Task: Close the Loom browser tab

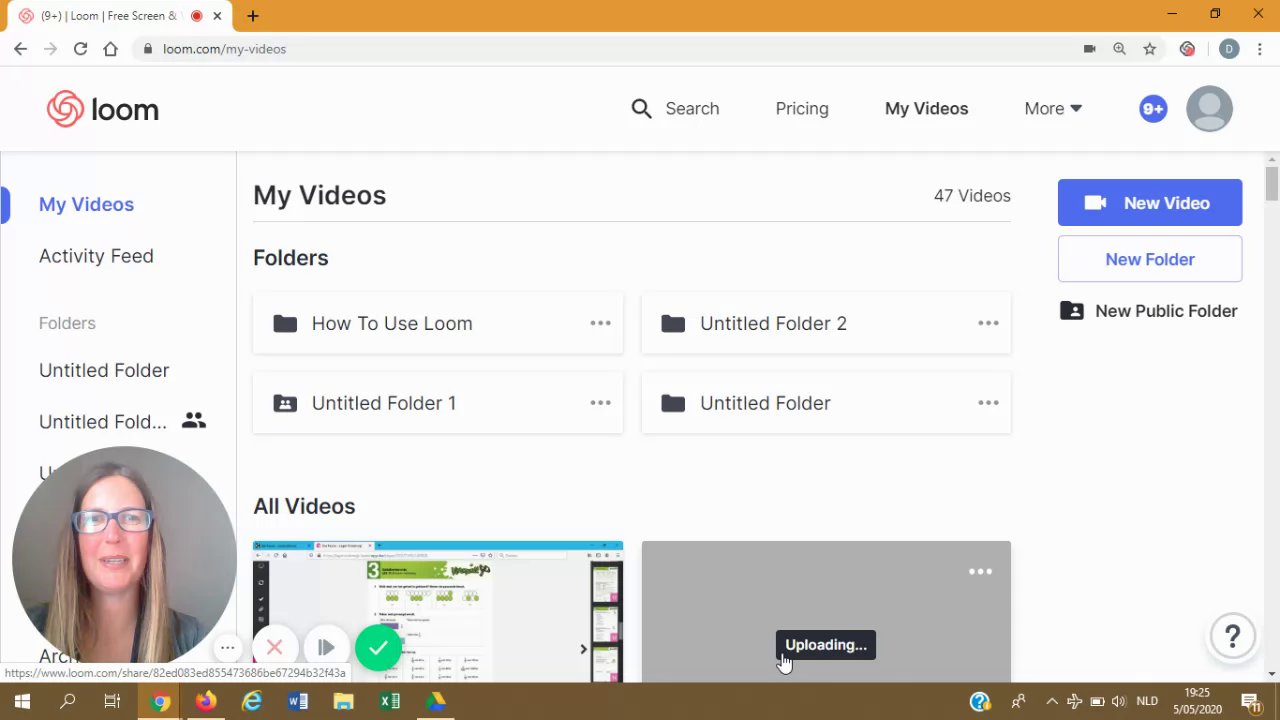Action: [217, 16]
